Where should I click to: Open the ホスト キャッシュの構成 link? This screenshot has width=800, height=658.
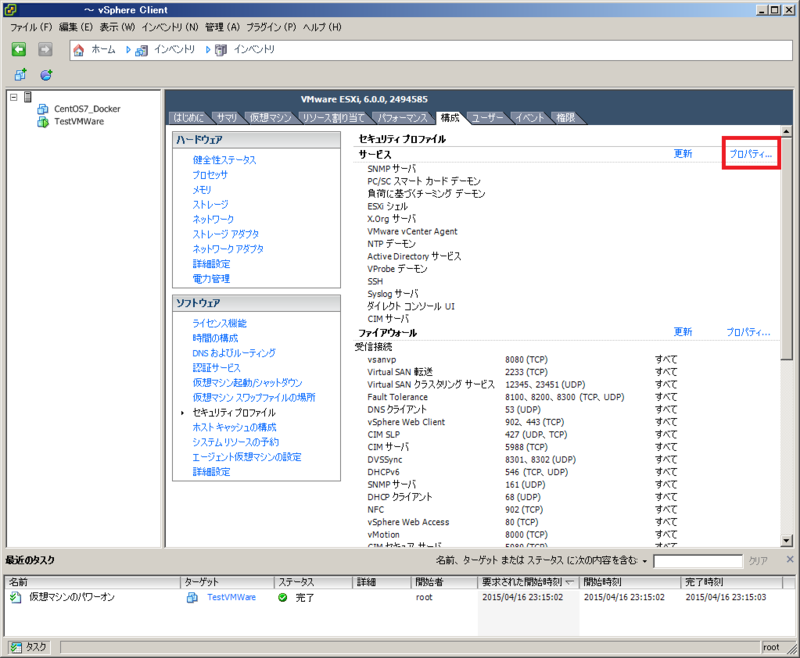234,427
